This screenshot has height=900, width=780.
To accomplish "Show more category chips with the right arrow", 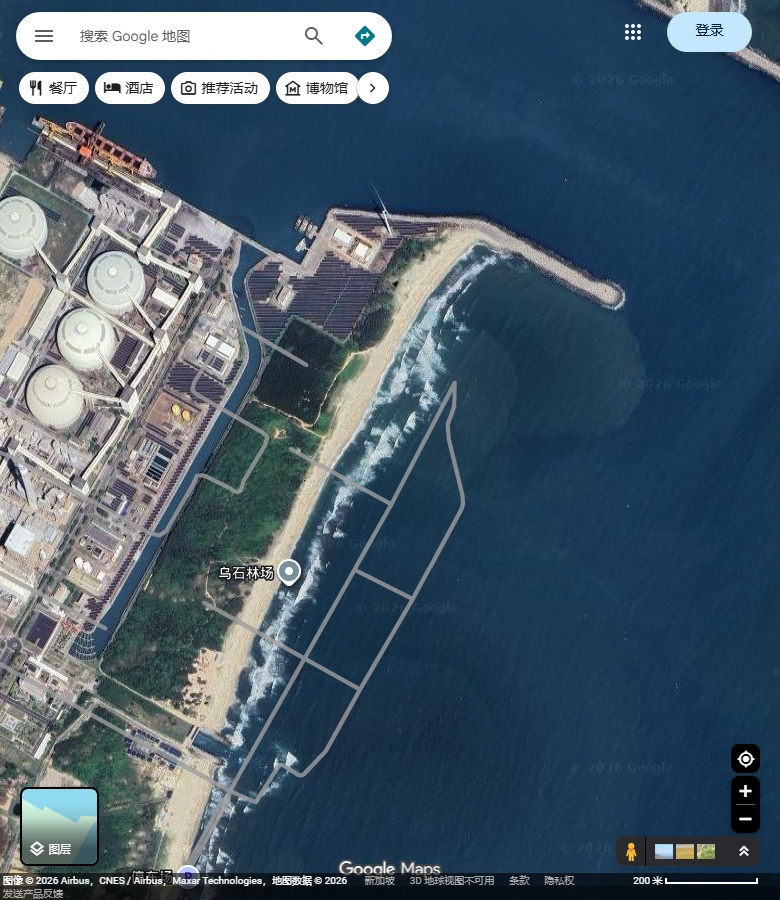I will tap(373, 88).
